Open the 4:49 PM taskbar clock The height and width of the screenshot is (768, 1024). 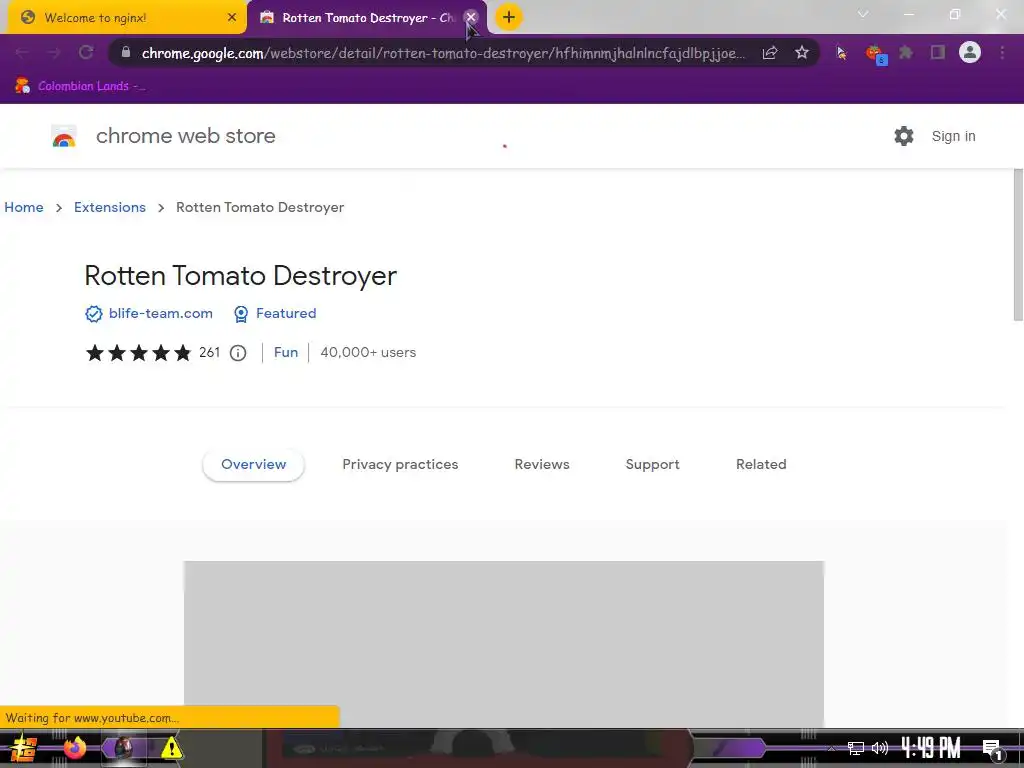click(x=931, y=748)
